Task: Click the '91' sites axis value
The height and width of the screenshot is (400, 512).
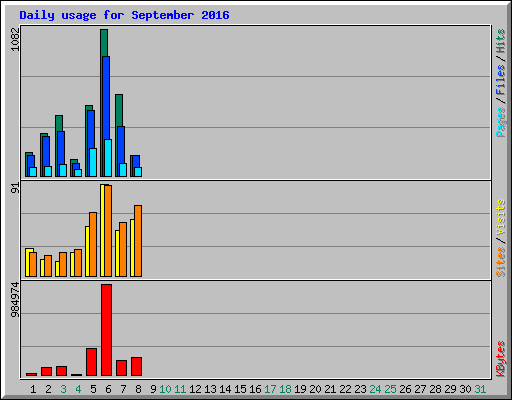Action: click(15, 188)
